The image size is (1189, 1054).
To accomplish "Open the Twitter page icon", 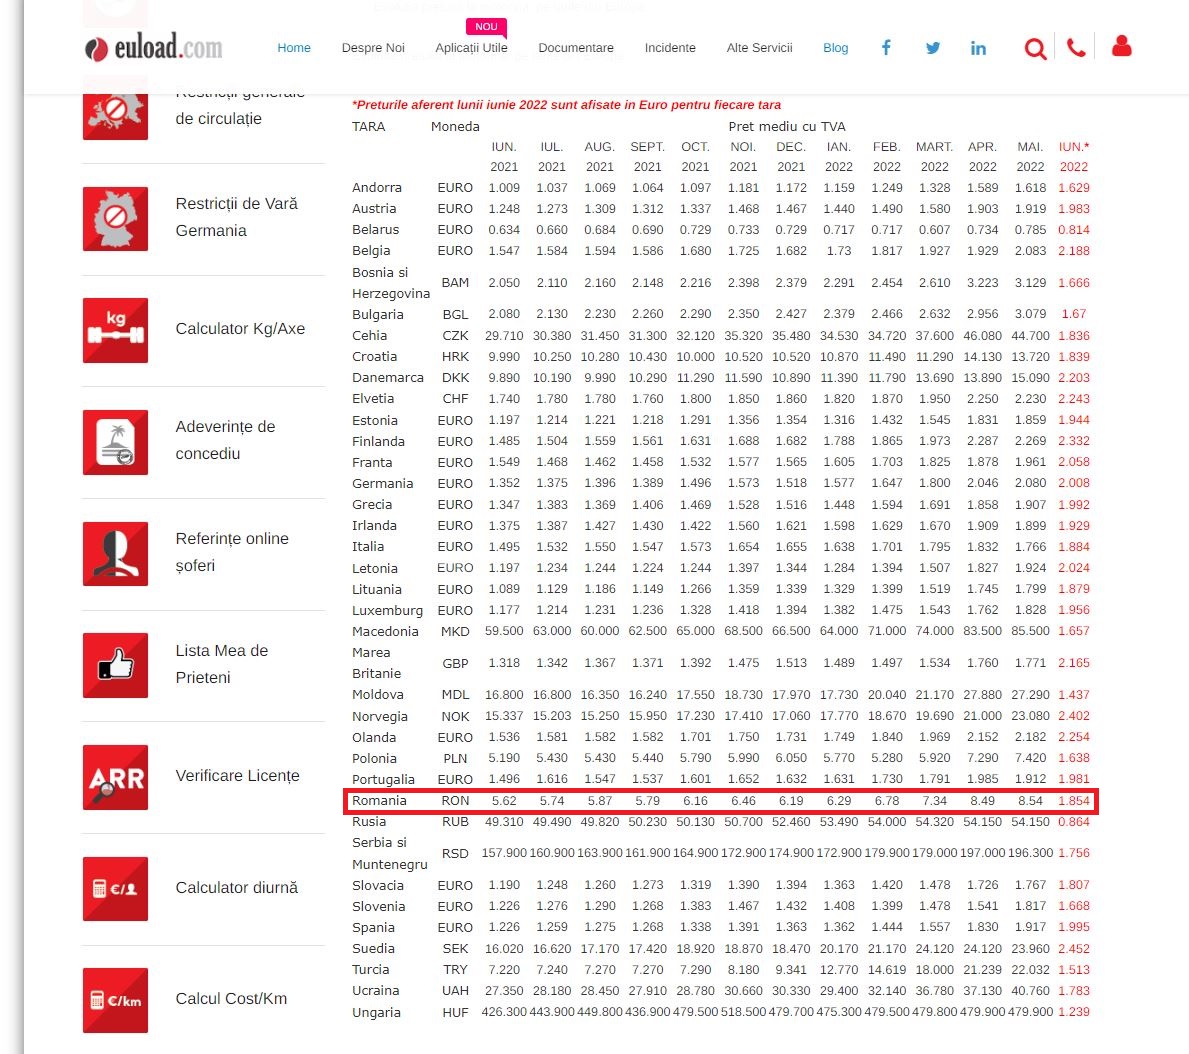I will tap(933, 48).
